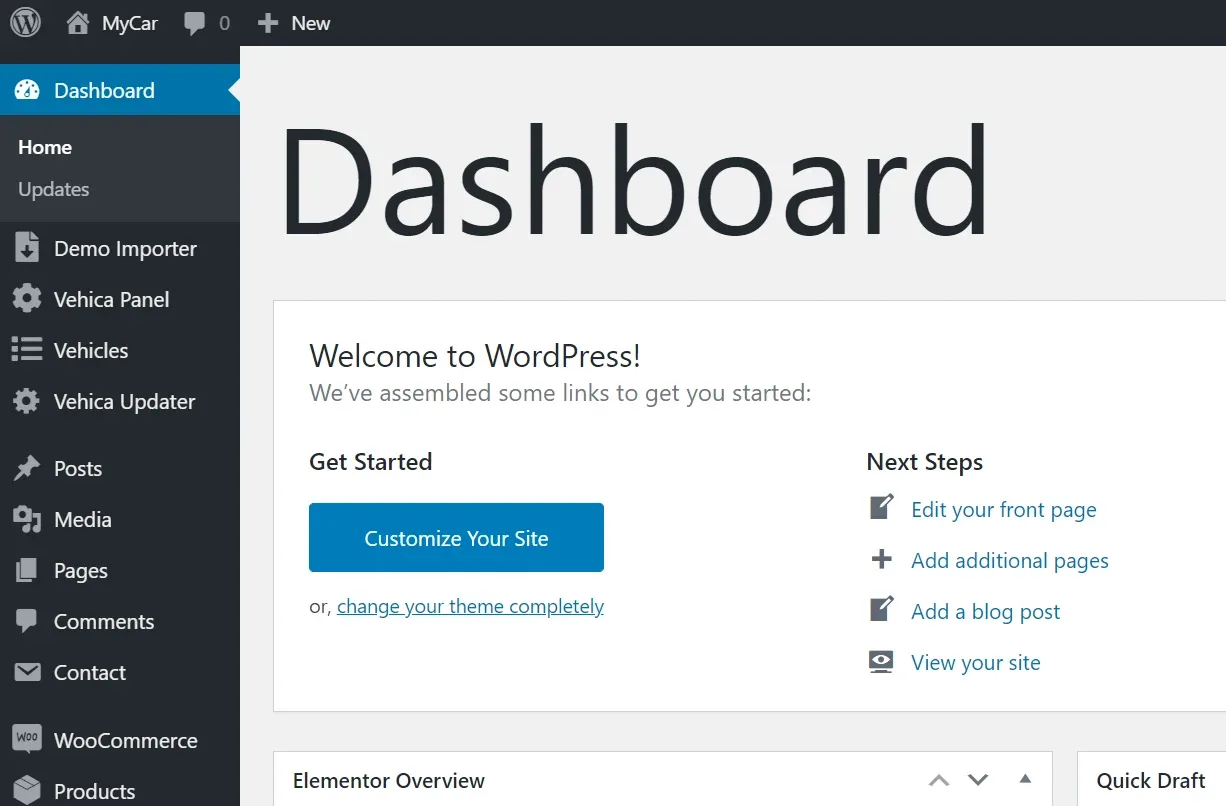Click the Posts pushpin icon

tap(27, 468)
